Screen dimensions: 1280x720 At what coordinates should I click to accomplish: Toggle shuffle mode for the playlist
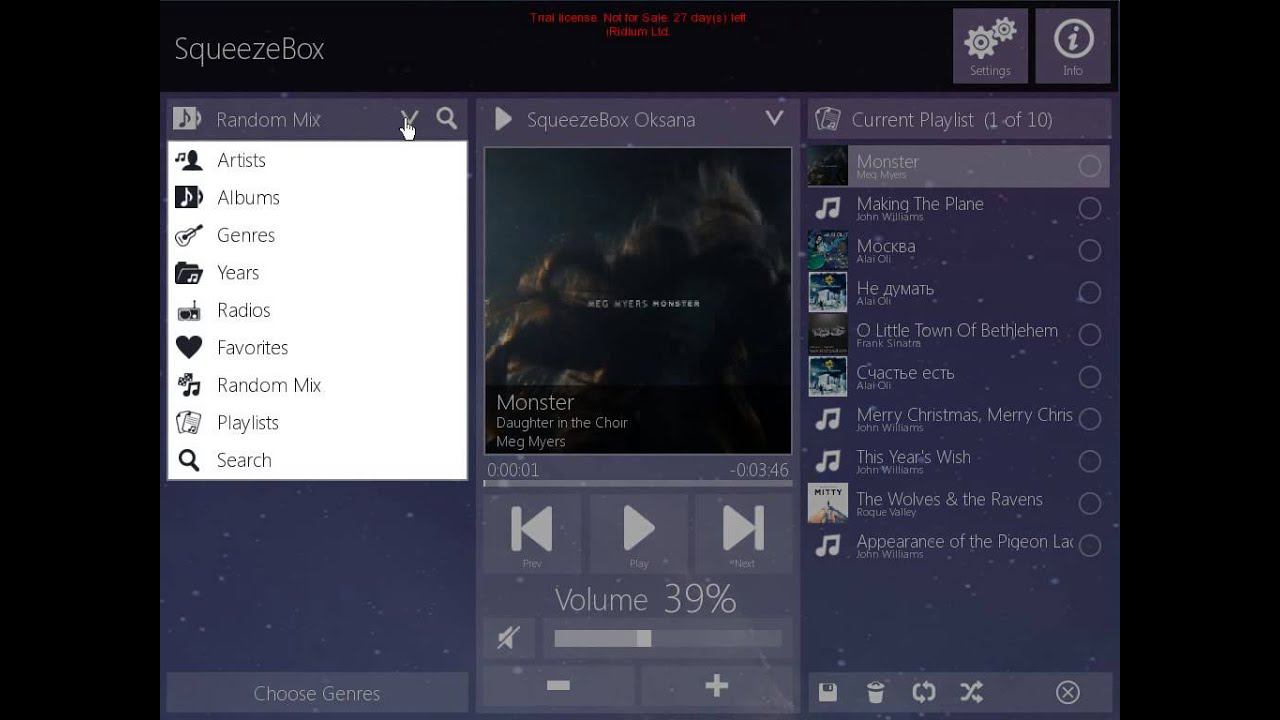click(972, 692)
